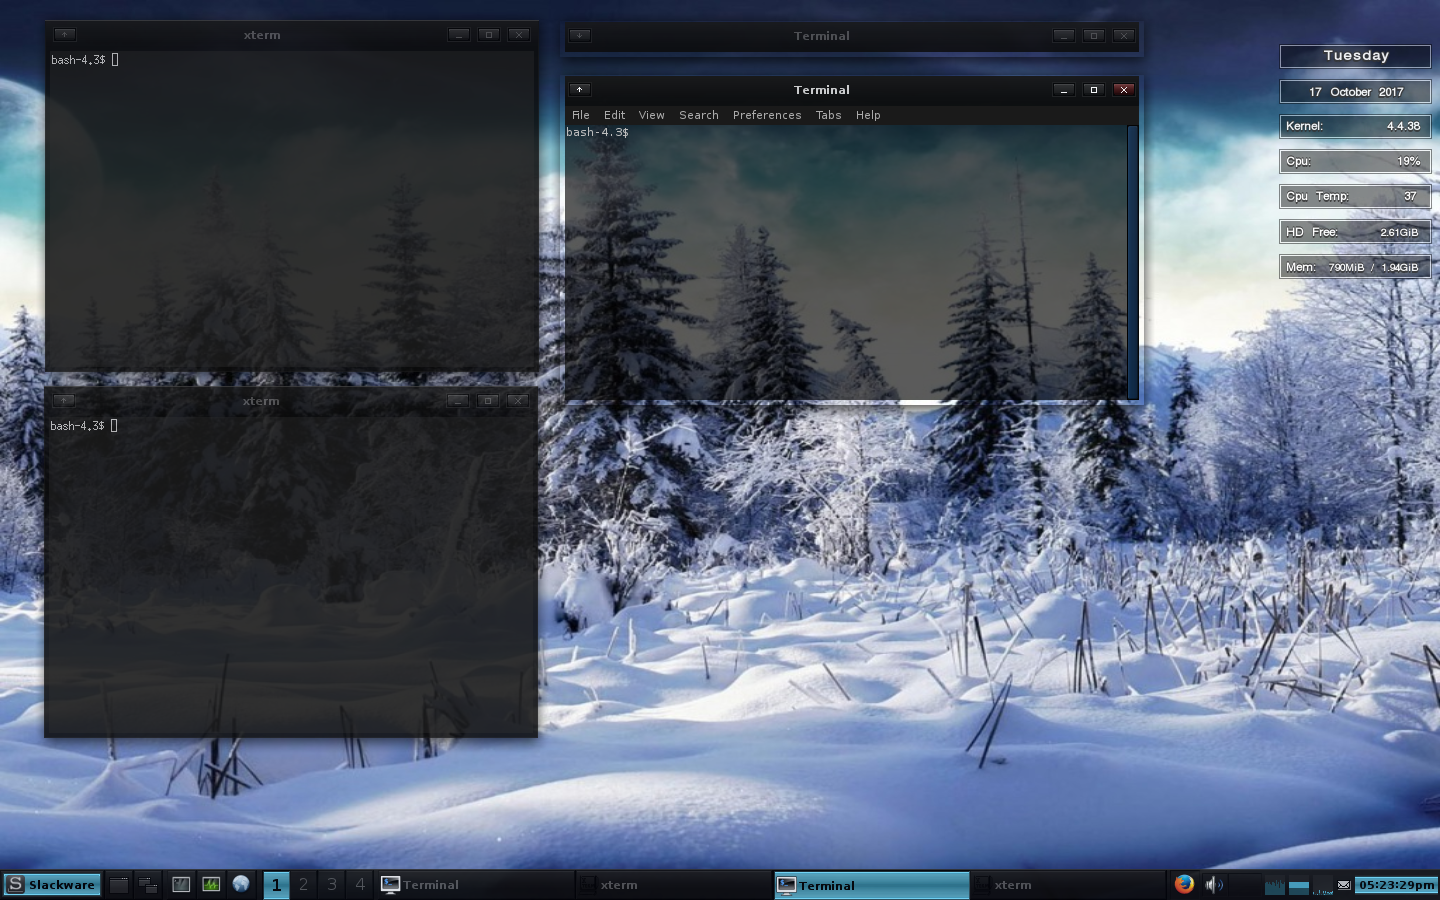This screenshot has width=1440, height=900.
Task: Open the Preferences menu in Terminal
Action: (x=767, y=115)
